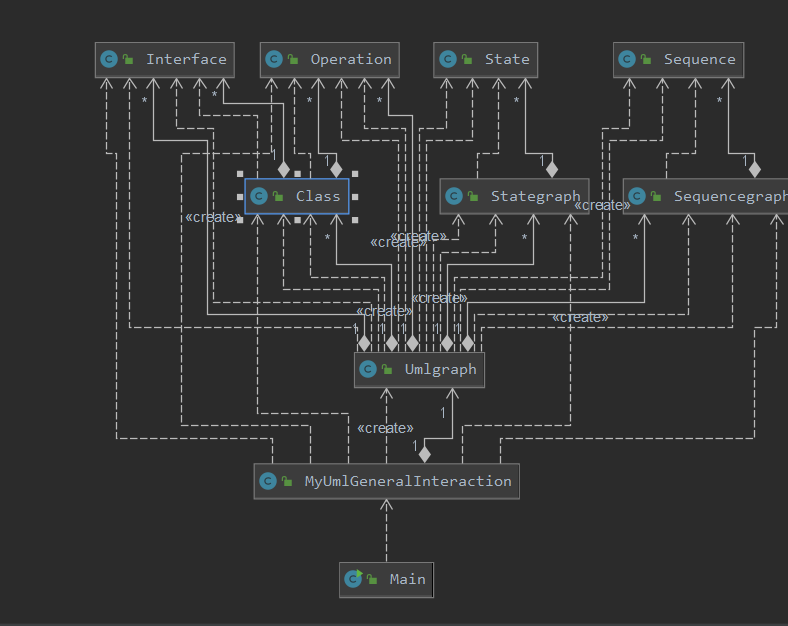
Task: Click the class icon on Operation node
Action: point(274,59)
